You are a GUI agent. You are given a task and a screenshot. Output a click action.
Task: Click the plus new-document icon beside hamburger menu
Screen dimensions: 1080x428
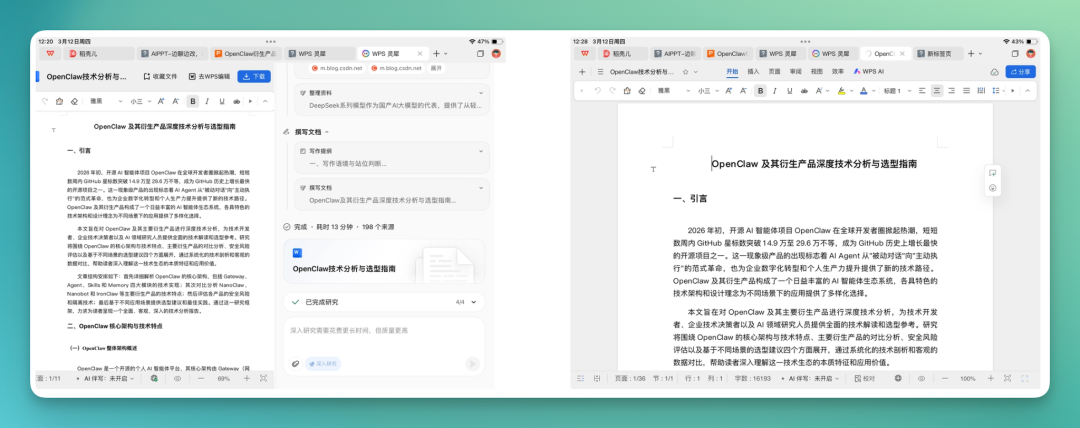(x=582, y=72)
